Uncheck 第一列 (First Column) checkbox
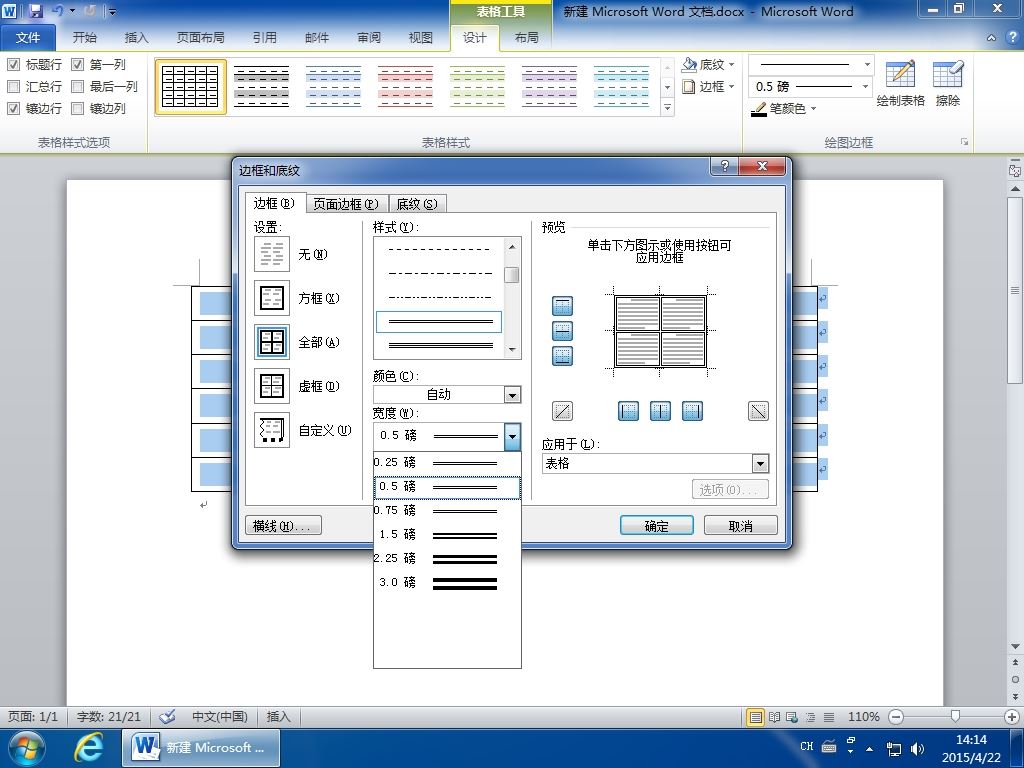This screenshot has height=768, width=1024. [77, 64]
